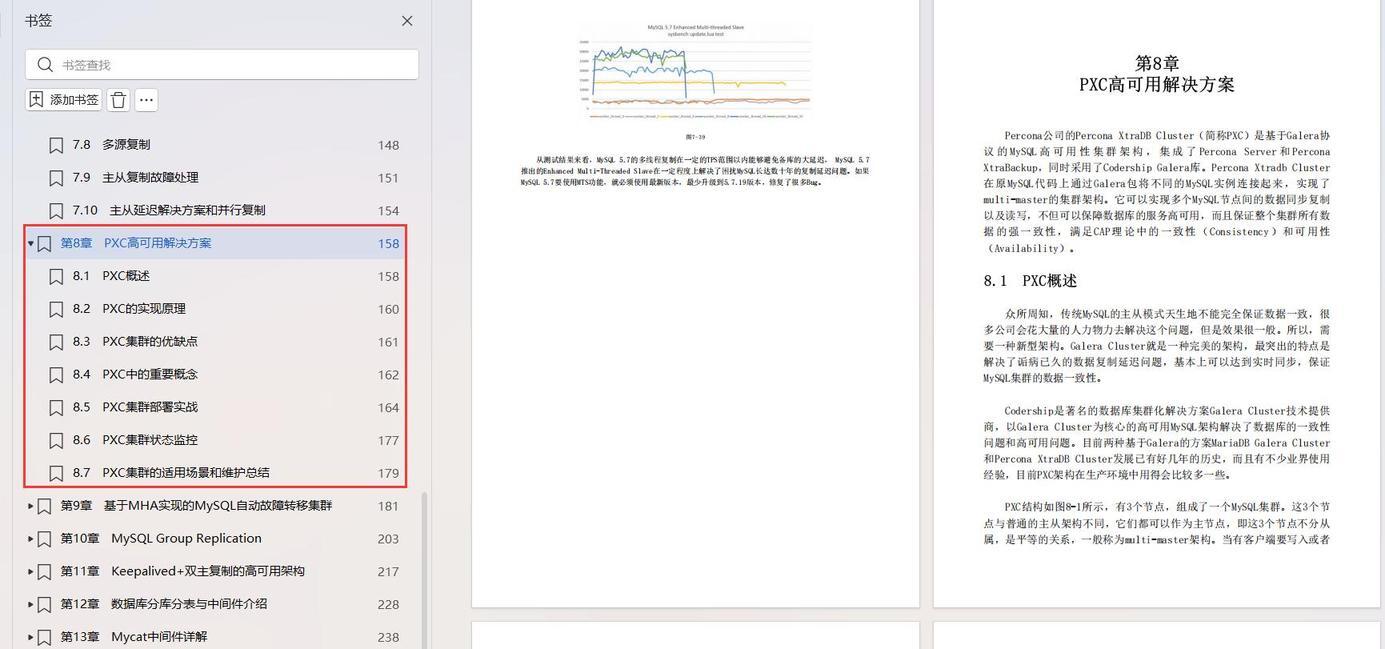The height and width of the screenshot is (649, 1385).
Task: Open bookmark 8.4 PXC中的重要概念
Action: (135, 375)
